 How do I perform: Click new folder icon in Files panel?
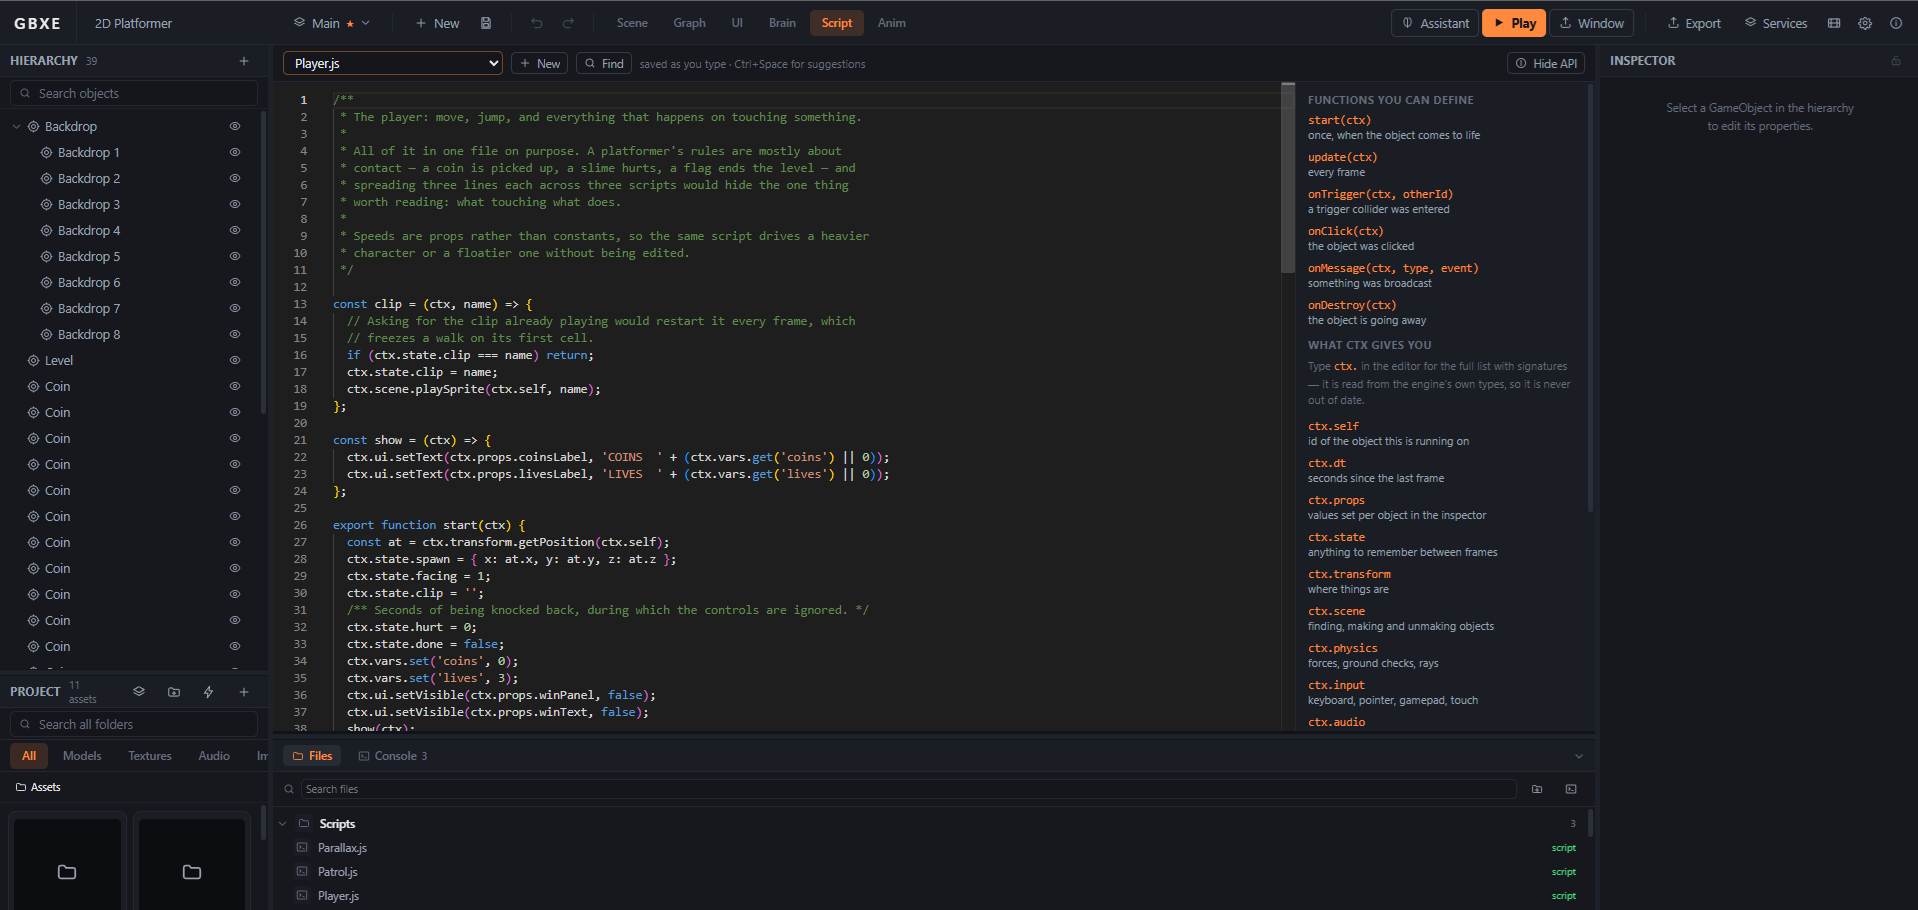tap(1537, 789)
